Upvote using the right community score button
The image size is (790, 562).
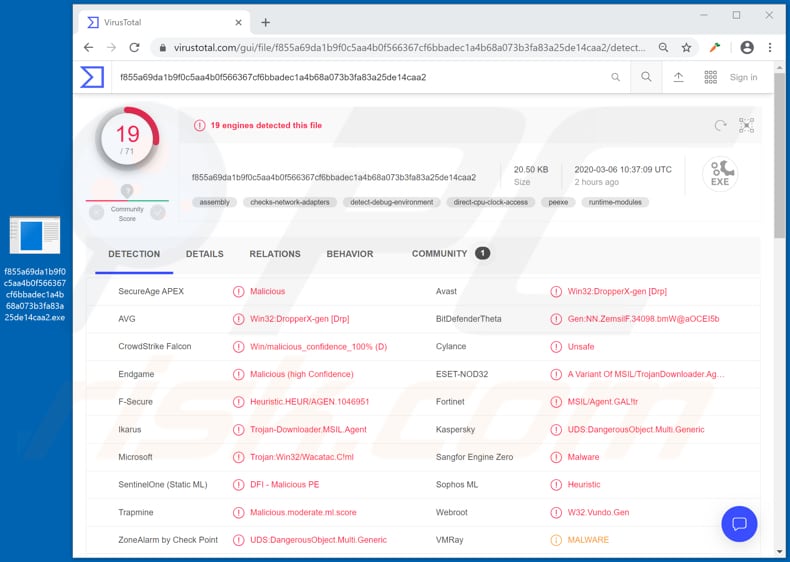tap(158, 212)
